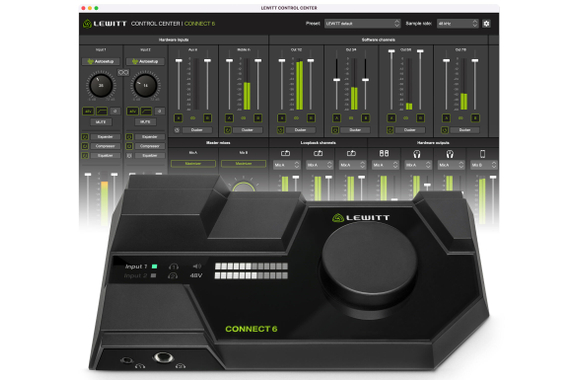The height and width of the screenshot is (380, 576).
Task: Toggle 48V phantom power on Input 2
Action: click(x=133, y=111)
